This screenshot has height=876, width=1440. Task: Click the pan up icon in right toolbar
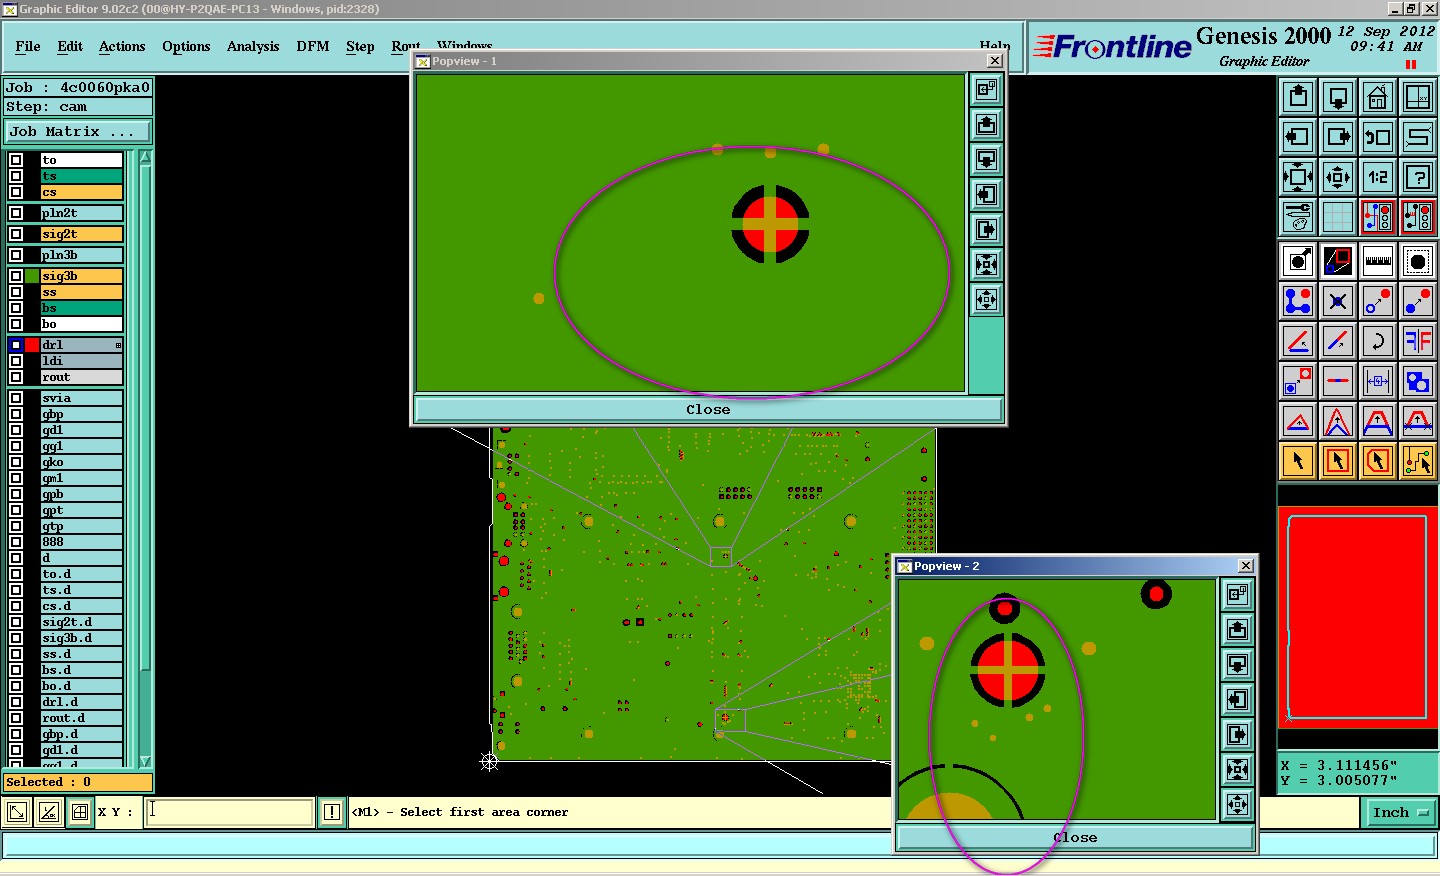click(x=1298, y=97)
